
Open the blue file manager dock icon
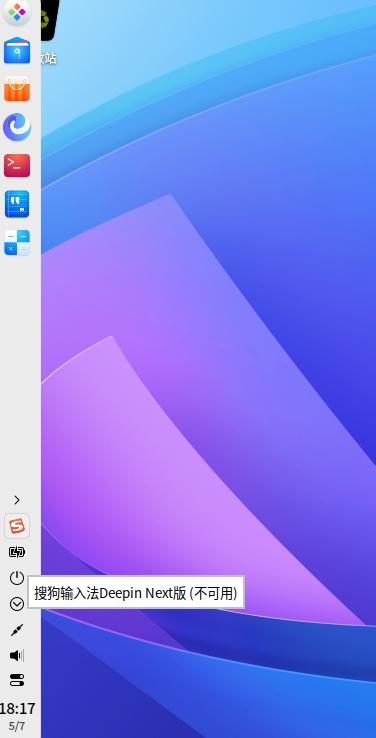click(x=17, y=50)
